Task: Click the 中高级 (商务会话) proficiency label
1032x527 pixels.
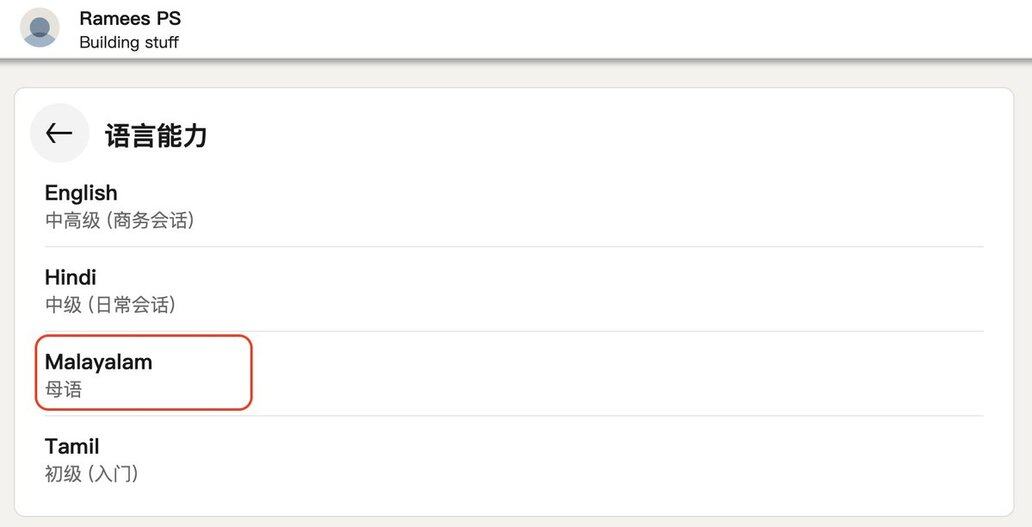Action: click(x=120, y=220)
